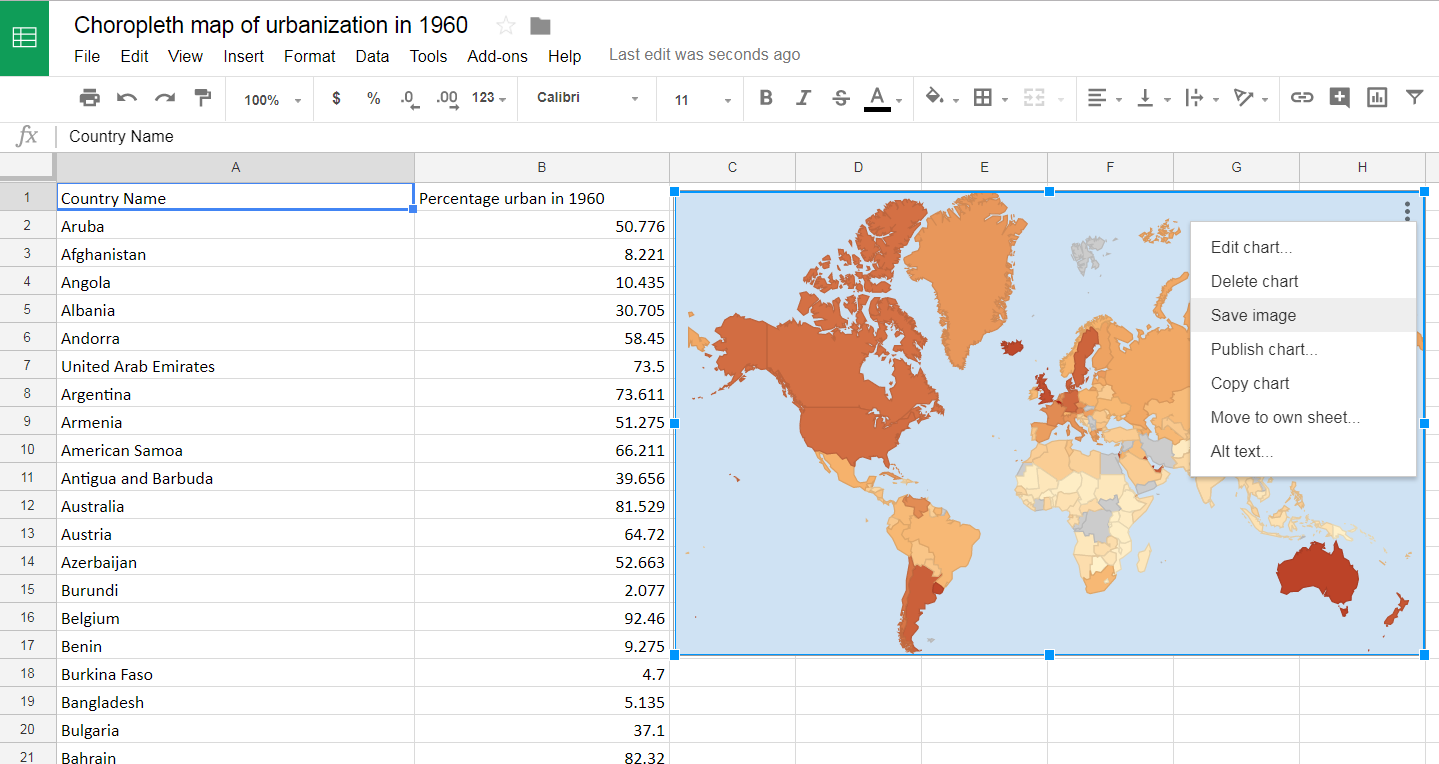Toggle italic formatting
This screenshot has height=764, width=1439.
[x=803, y=98]
